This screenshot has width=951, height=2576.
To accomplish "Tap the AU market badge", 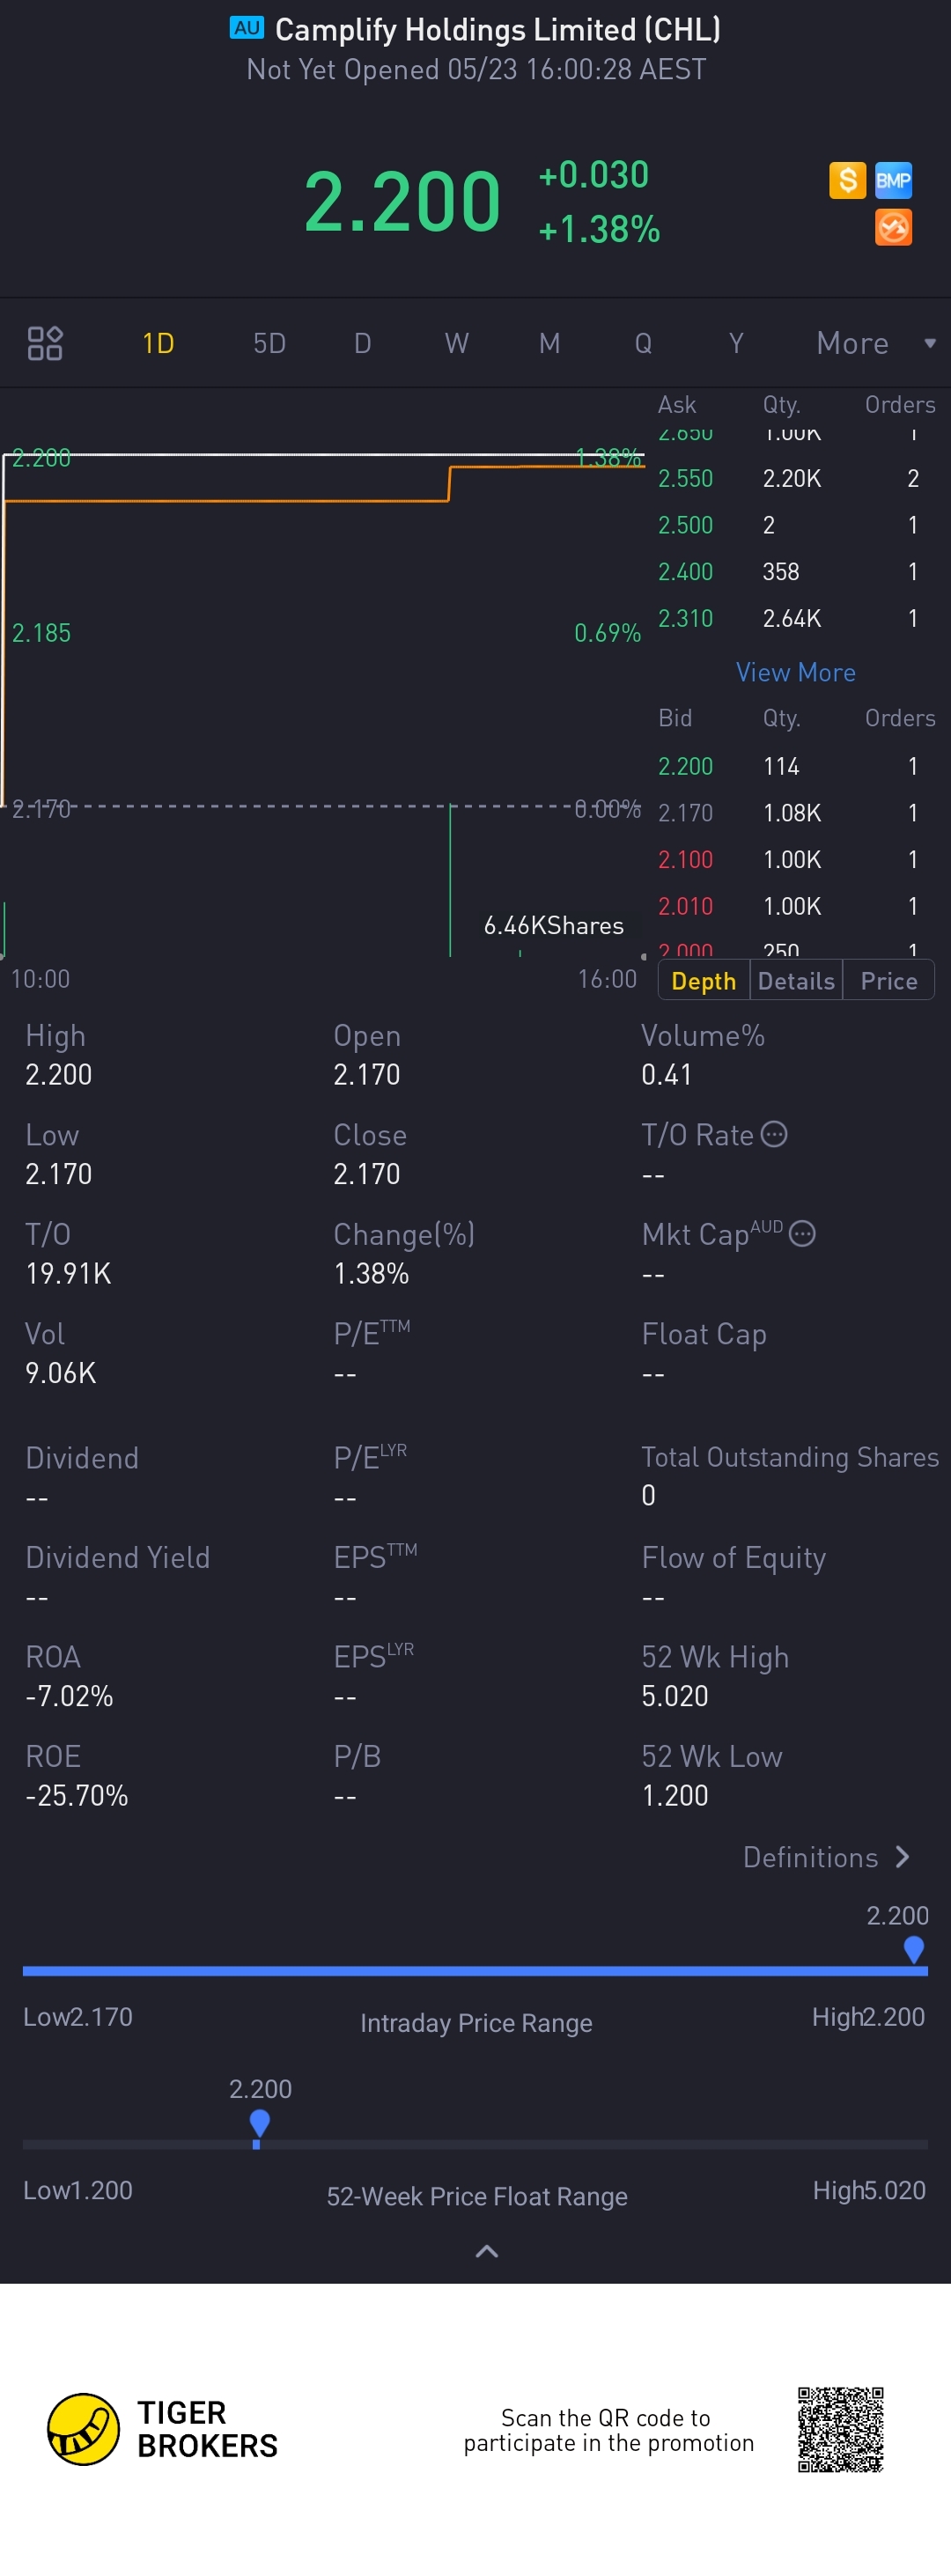I will coord(246,28).
